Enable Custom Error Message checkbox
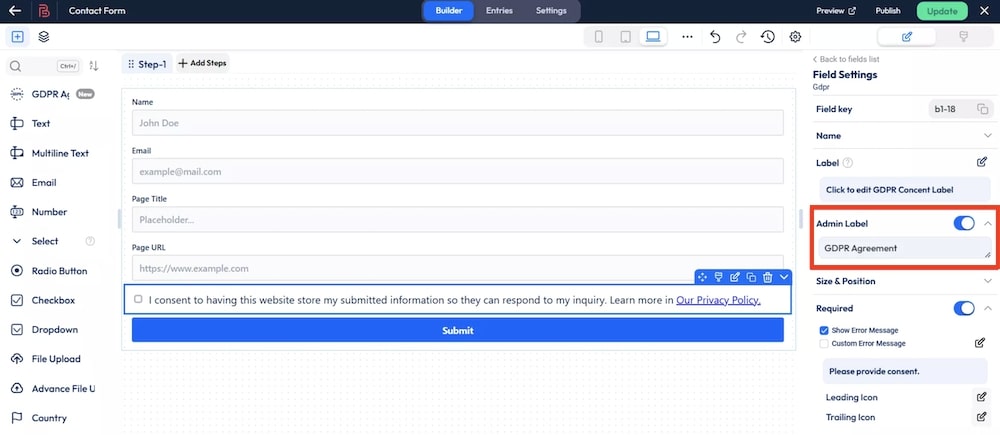This screenshot has height=435, width=1000. point(824,343)
